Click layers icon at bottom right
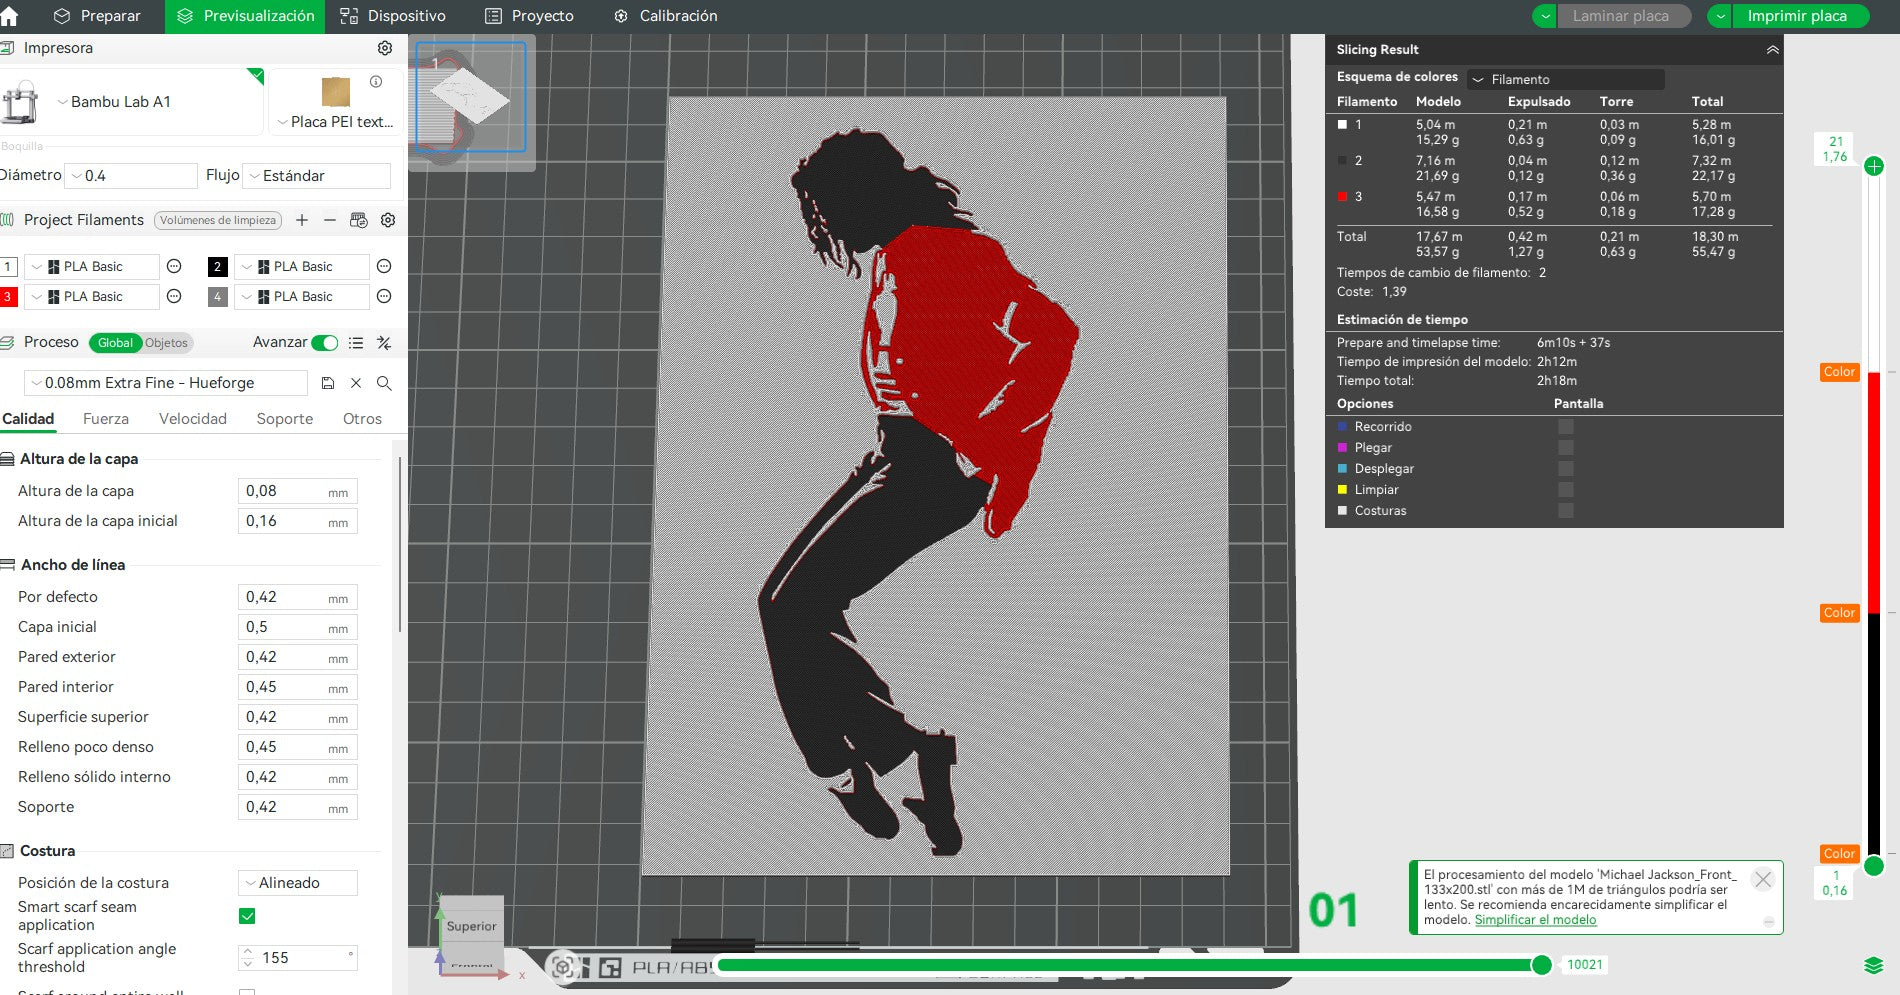Image resolution: width=1900 pixels, height=995 pixels. click(x=1874, y=965)
